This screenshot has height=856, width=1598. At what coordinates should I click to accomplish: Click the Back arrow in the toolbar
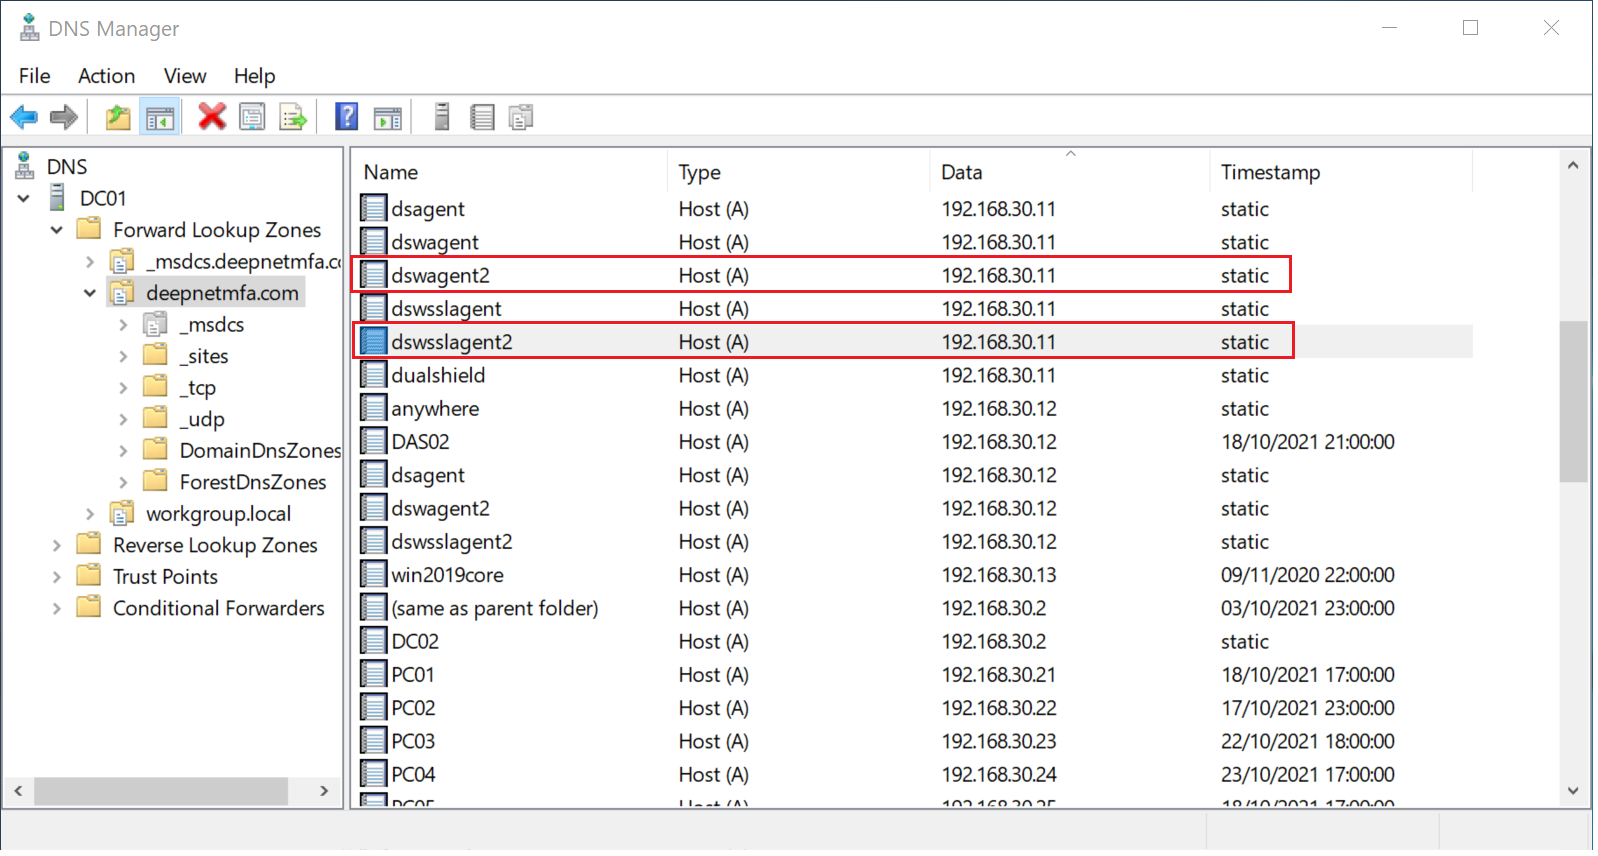coord(24,118)
